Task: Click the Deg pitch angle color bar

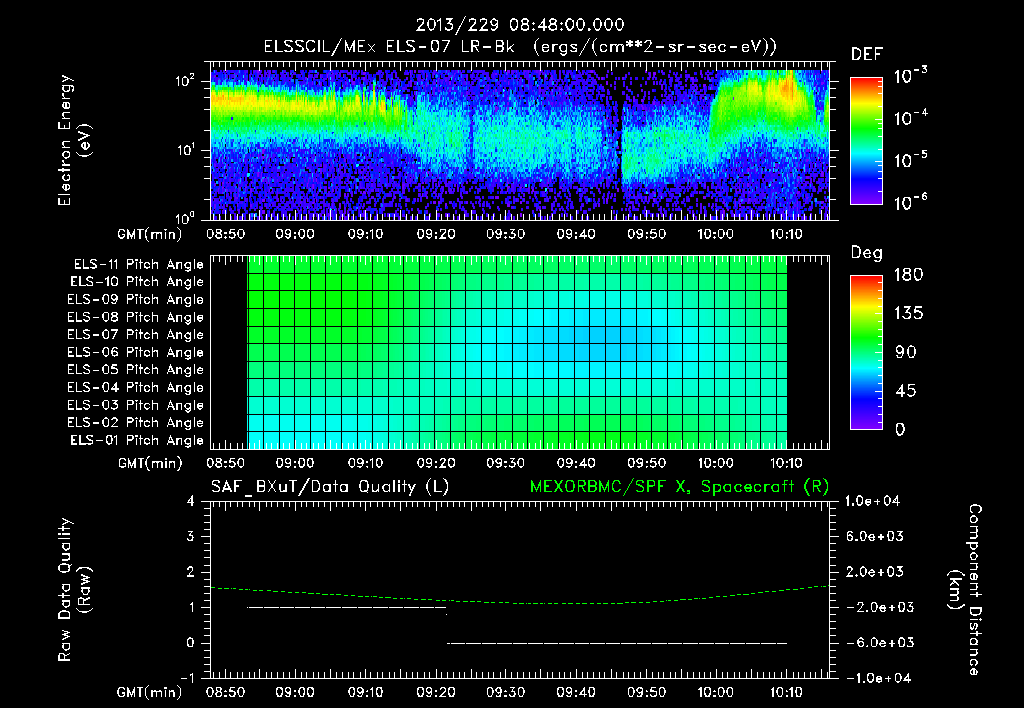Action: point(866,352)
